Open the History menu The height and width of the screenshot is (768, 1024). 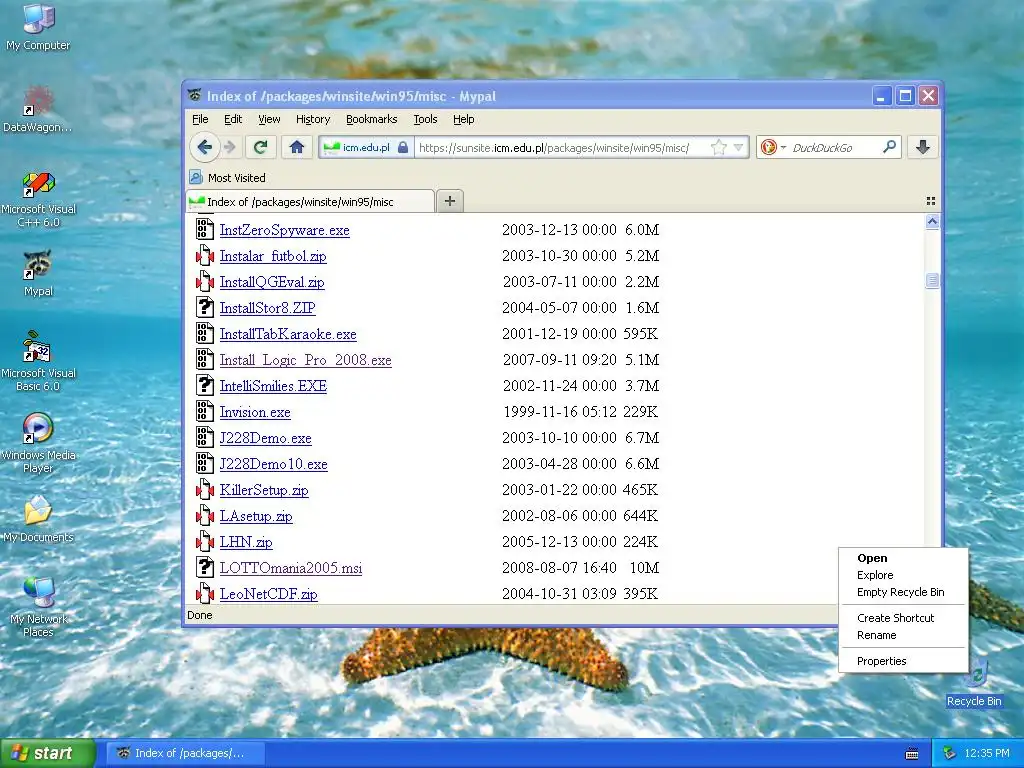[313, 119]
